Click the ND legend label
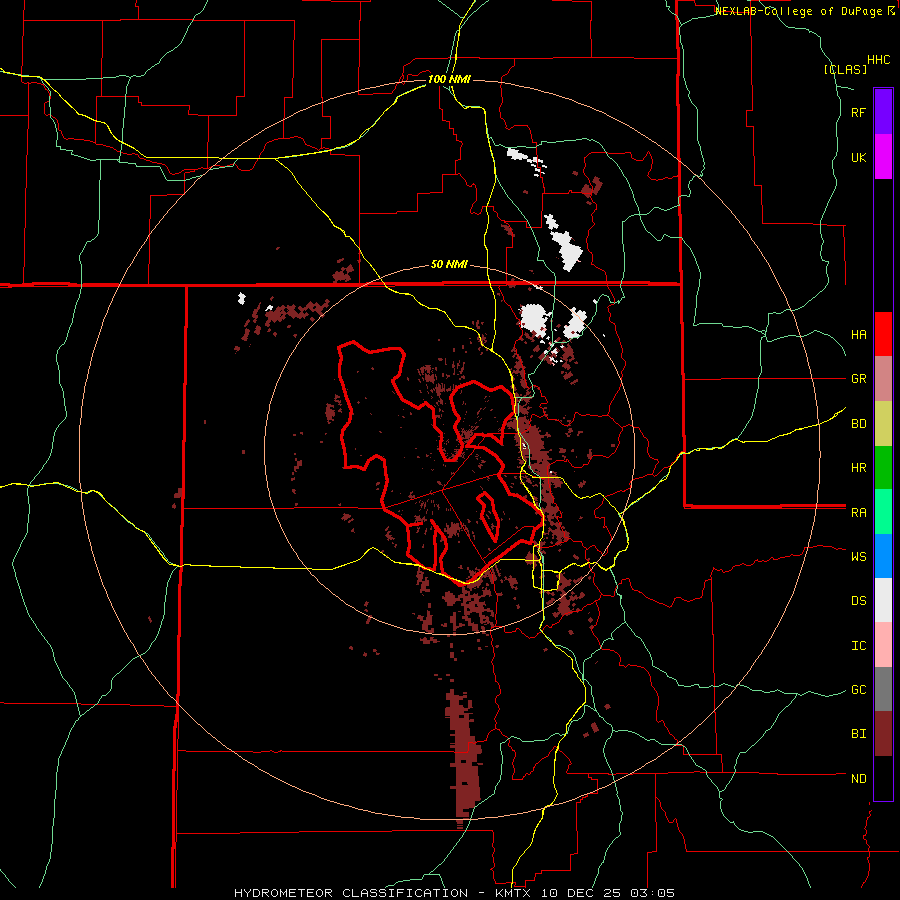The height and width of the screenshot is (900, 900). point(858,779)
